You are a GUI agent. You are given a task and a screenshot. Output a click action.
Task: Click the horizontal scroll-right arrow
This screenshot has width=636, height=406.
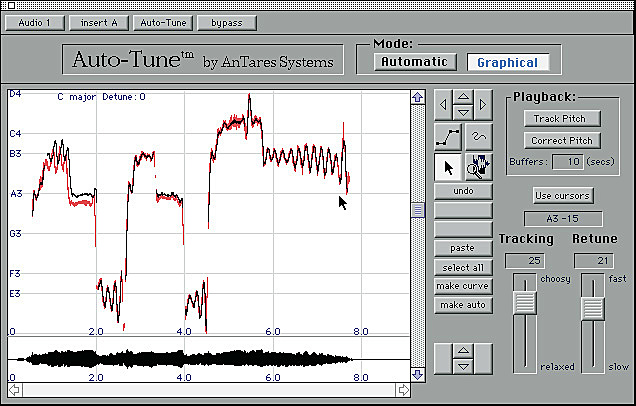tap(403, 390)
